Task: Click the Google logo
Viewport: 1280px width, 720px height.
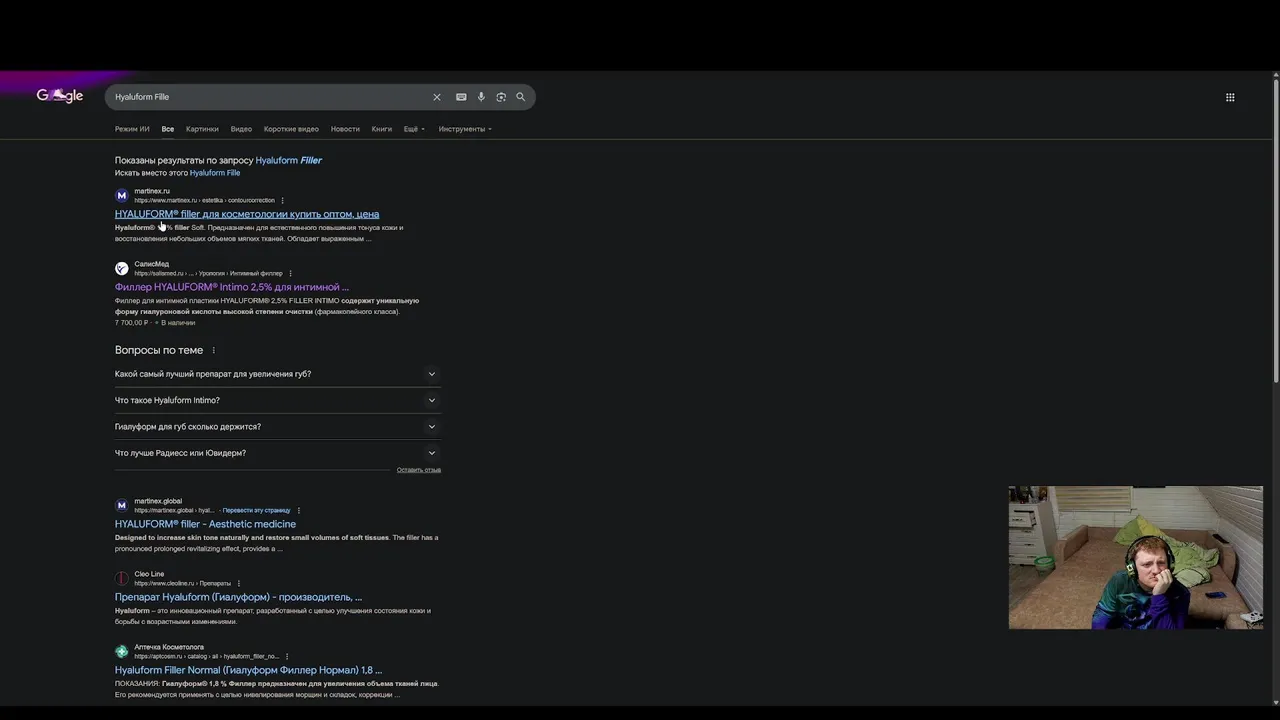Action: [x=60, y=96]
